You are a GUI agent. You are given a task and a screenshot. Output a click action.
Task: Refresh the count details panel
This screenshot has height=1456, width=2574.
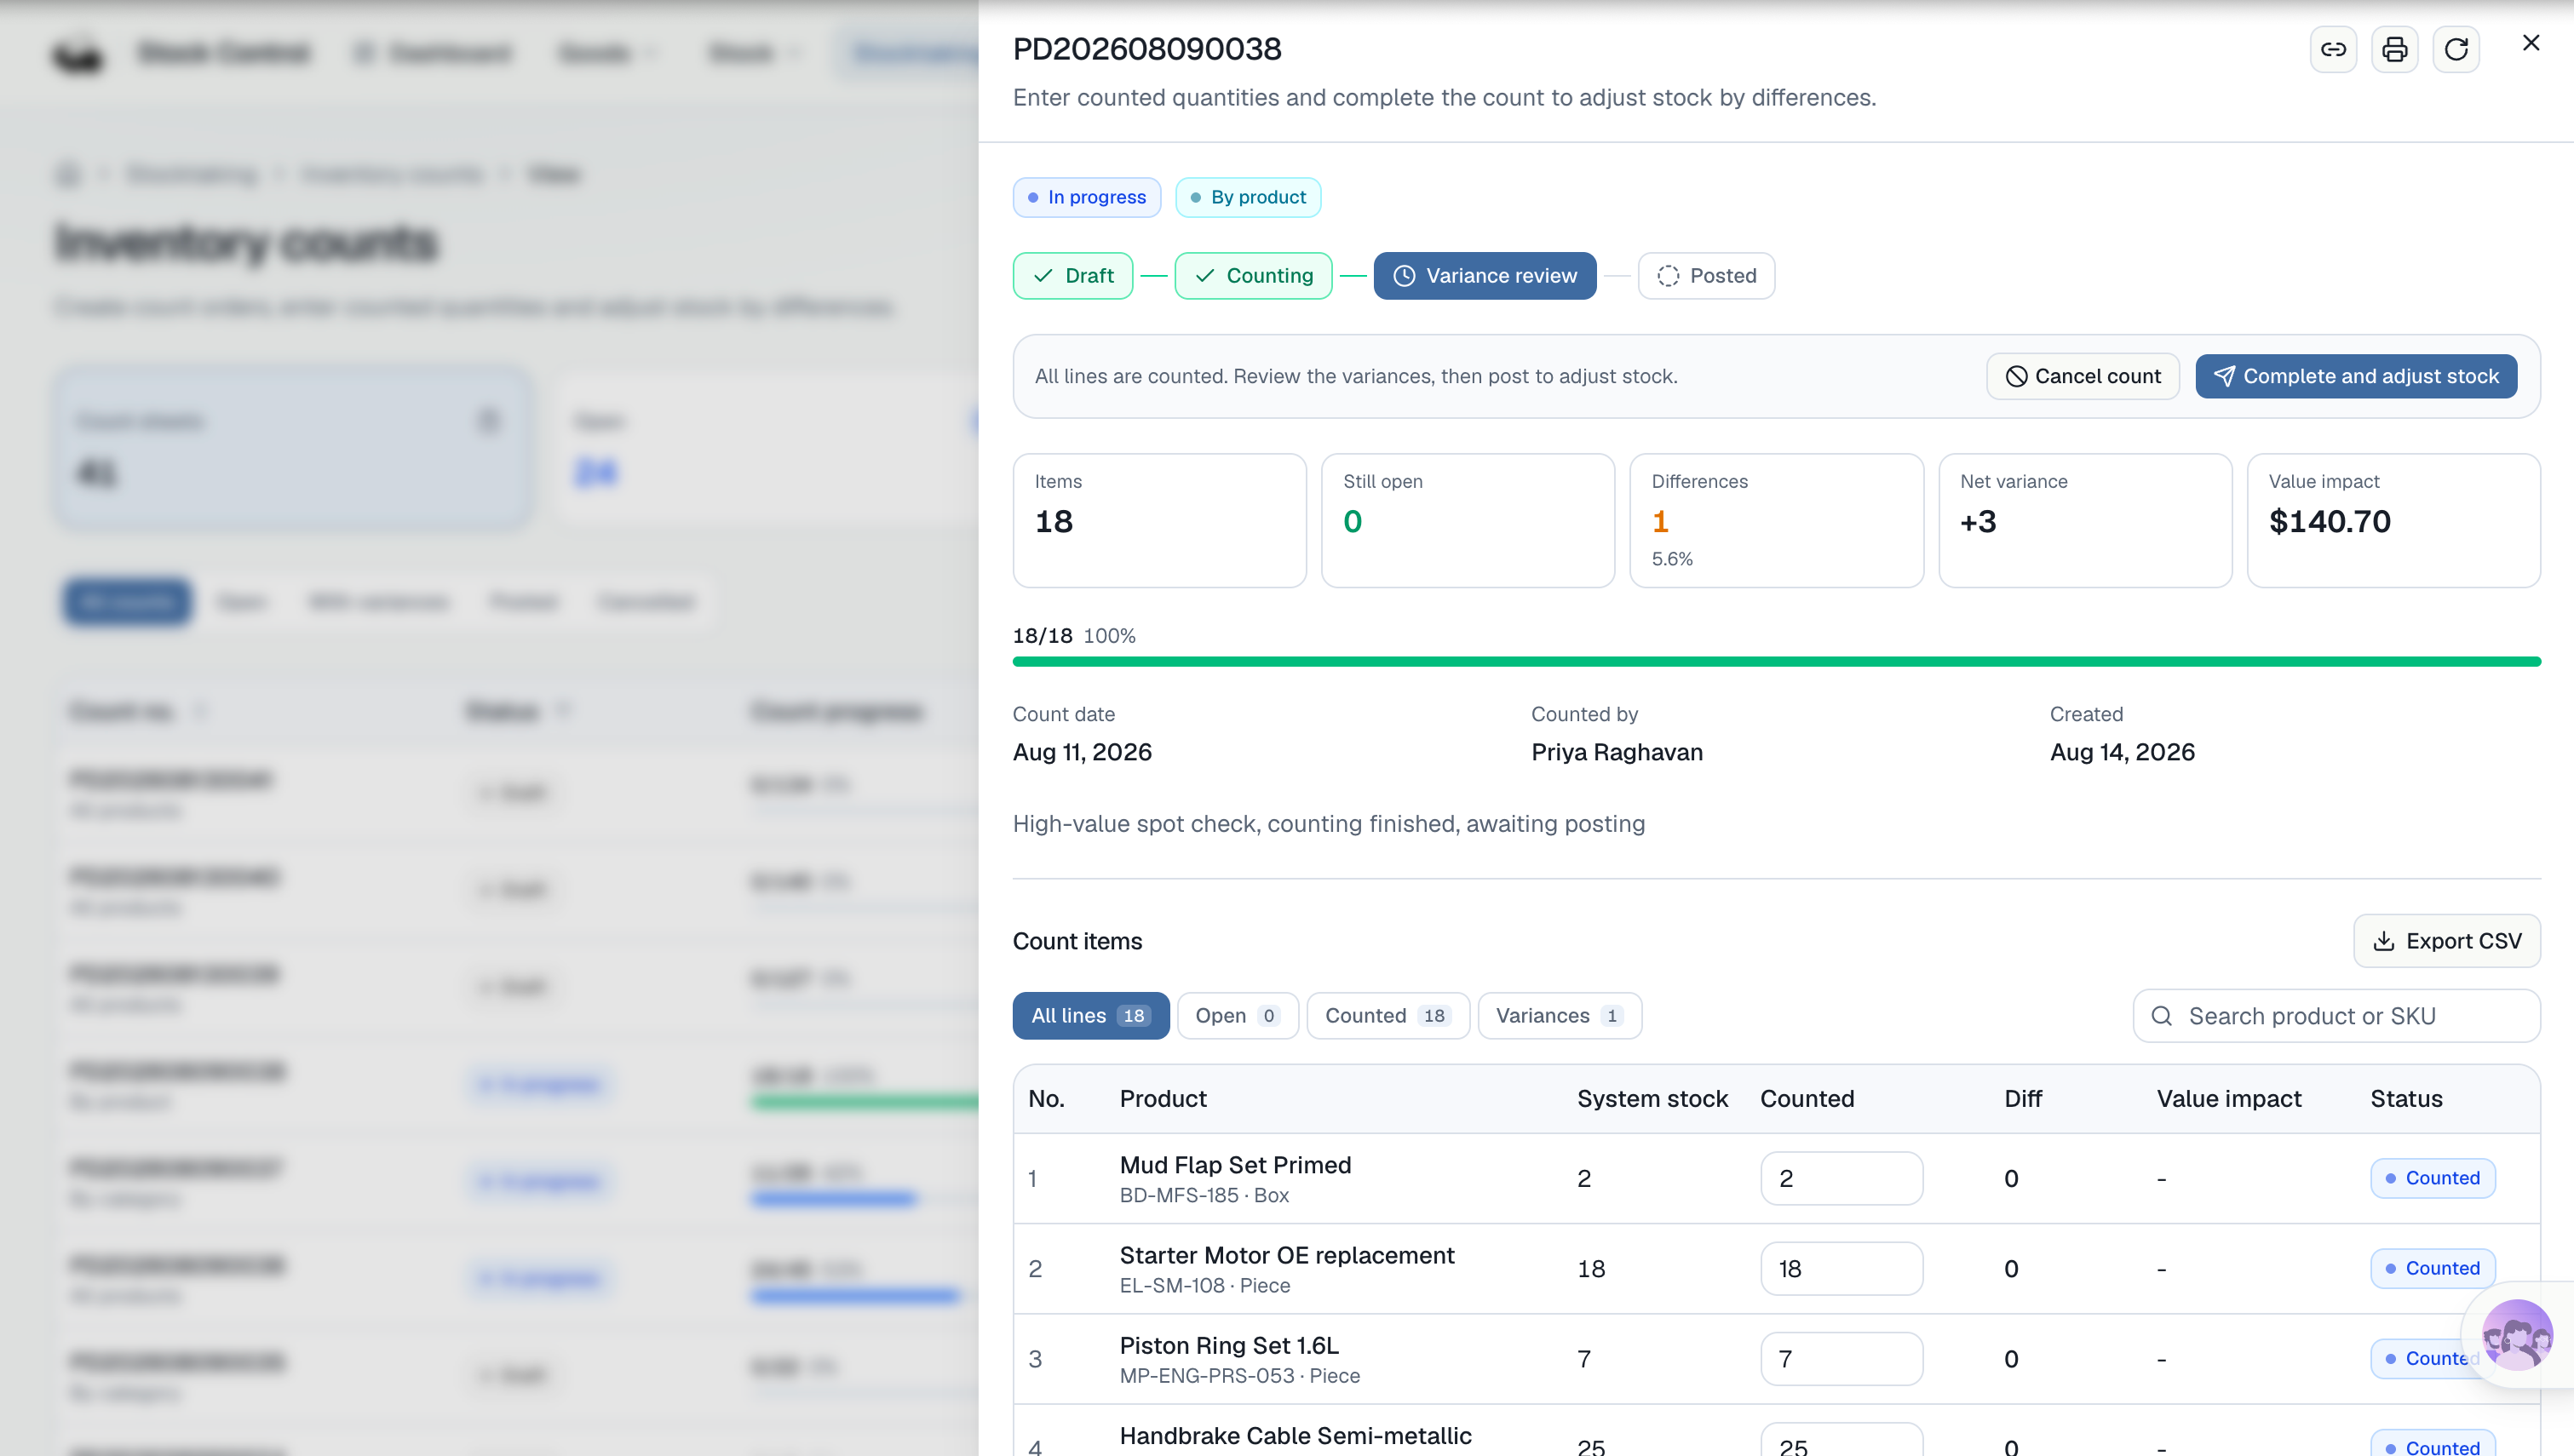(x=2455, y=49)
